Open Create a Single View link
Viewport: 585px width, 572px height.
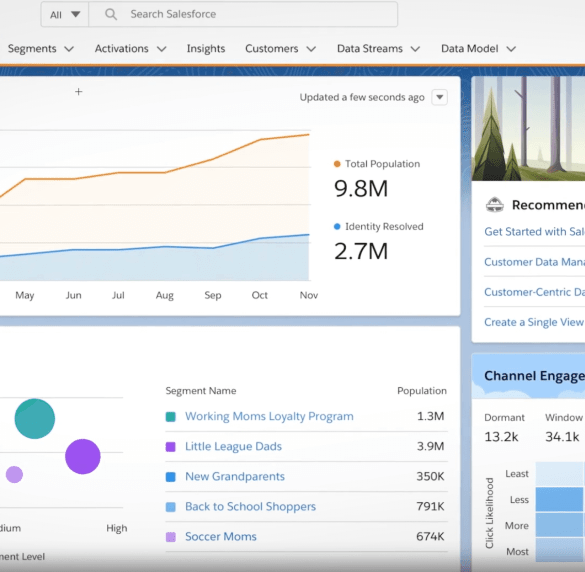click(x=534, y=322)
